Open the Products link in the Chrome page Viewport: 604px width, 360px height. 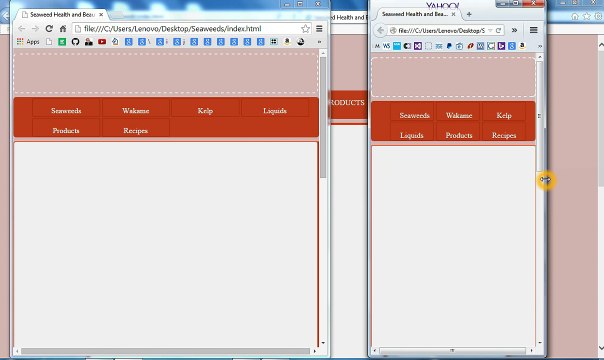66,131
